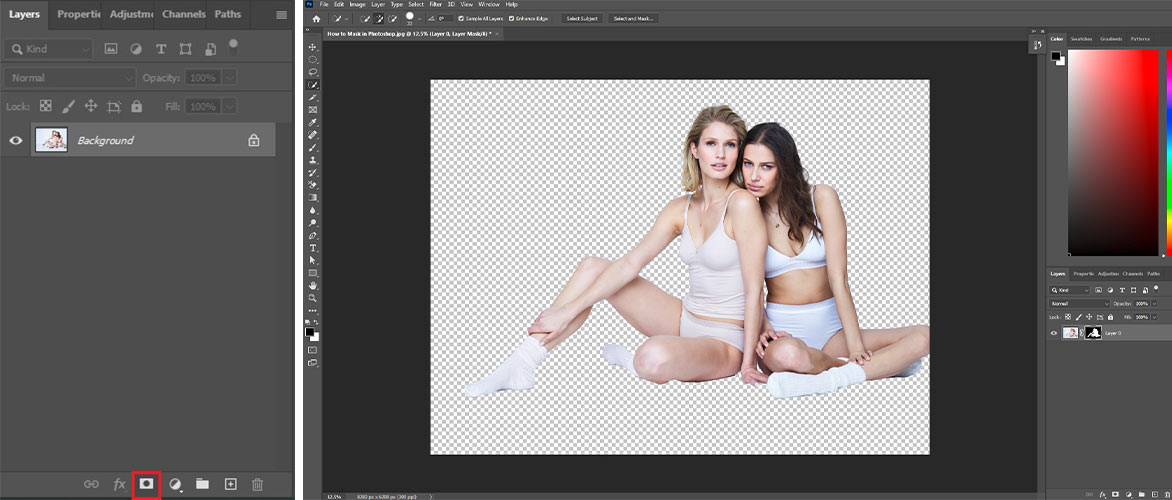Click Create new layer plus icon in enlarged panel

click(x=230, y=484)
